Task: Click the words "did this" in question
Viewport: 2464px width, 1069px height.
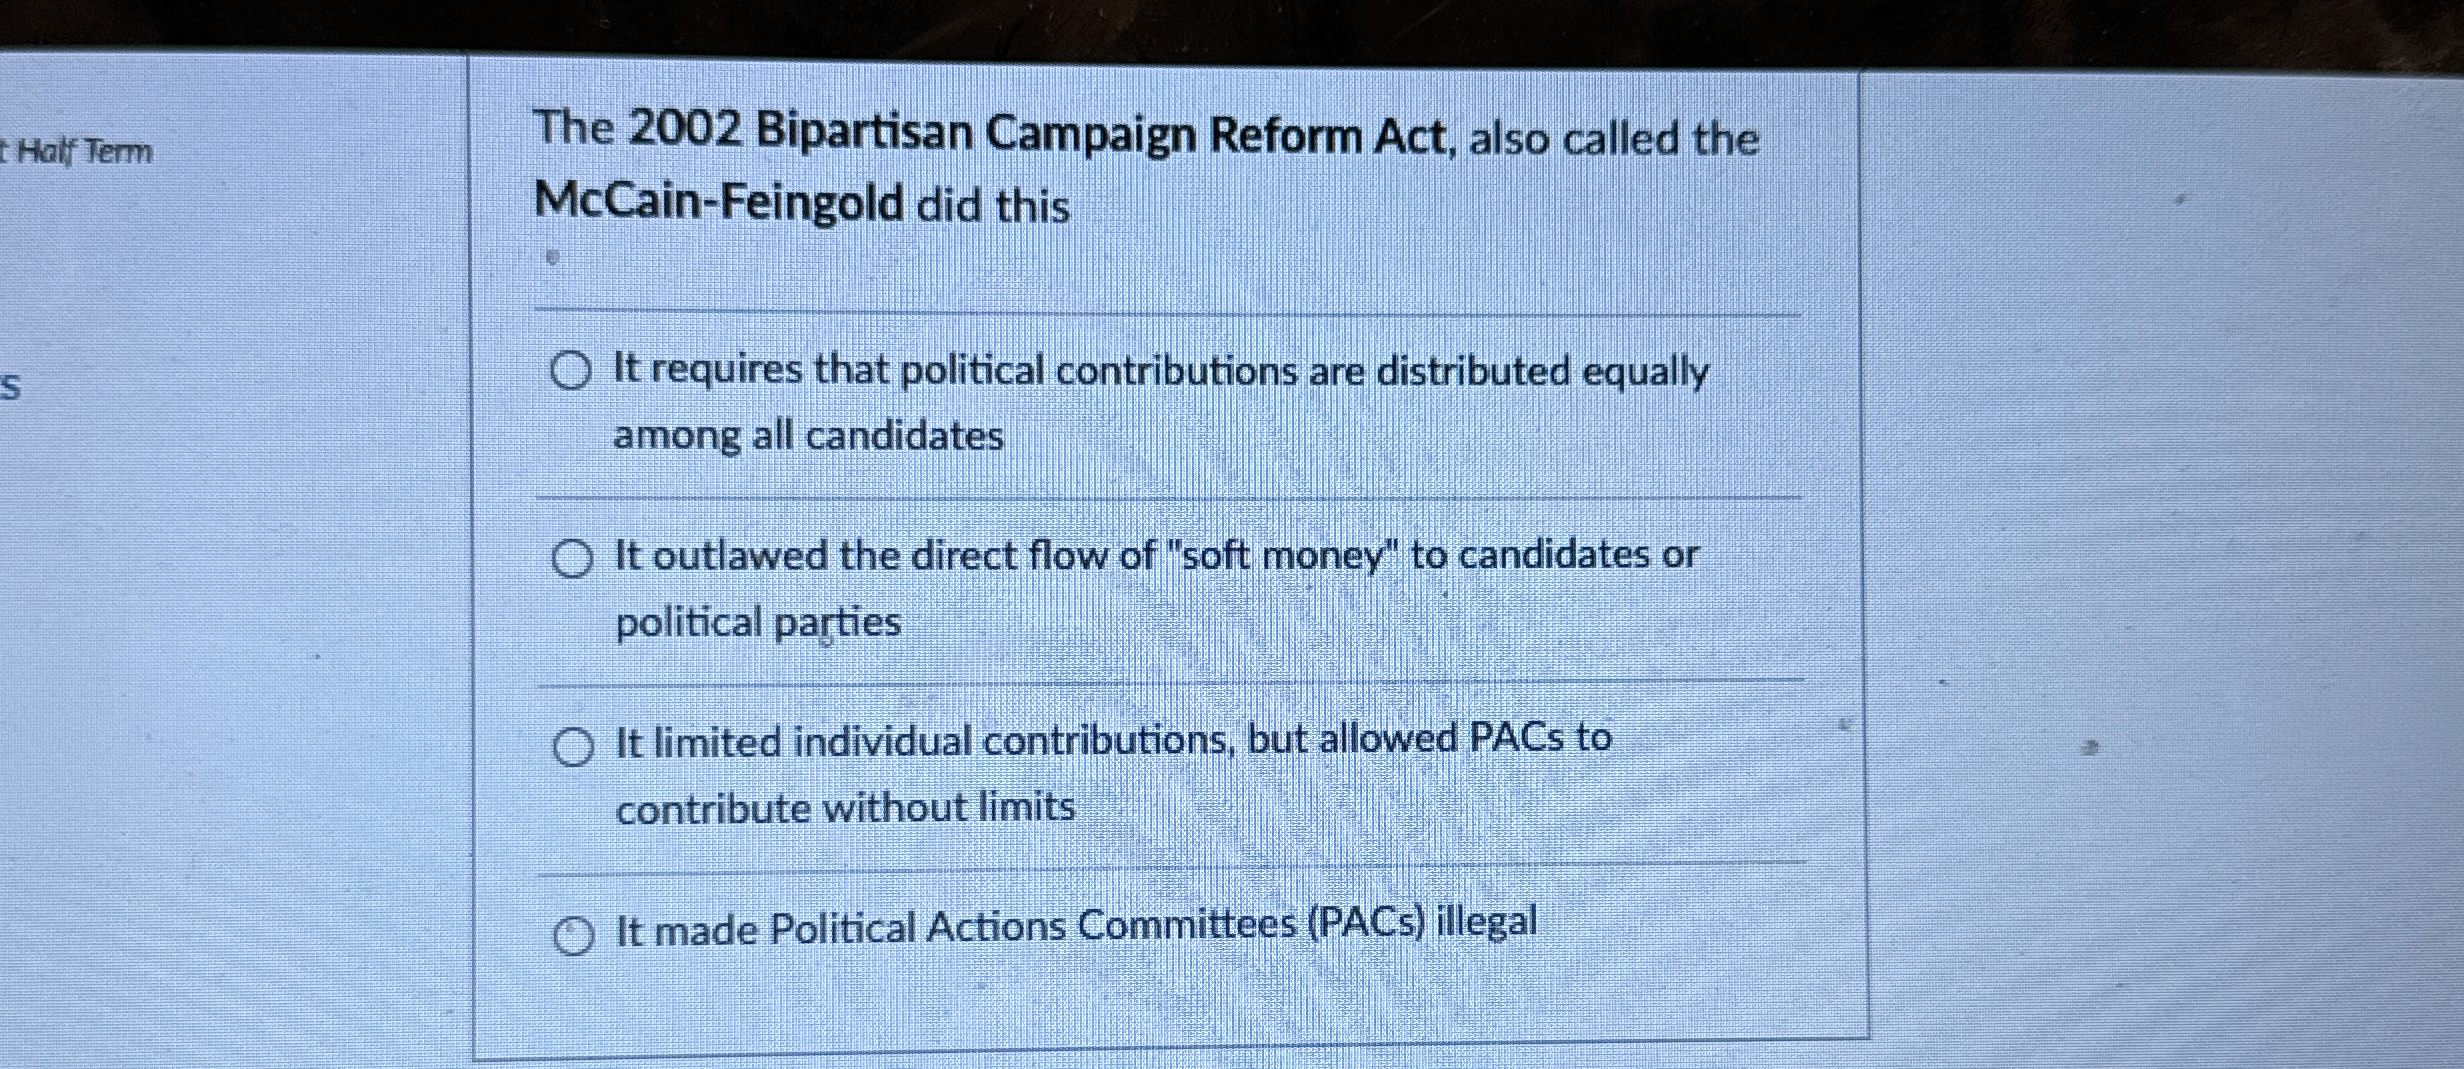Action: 993,206
